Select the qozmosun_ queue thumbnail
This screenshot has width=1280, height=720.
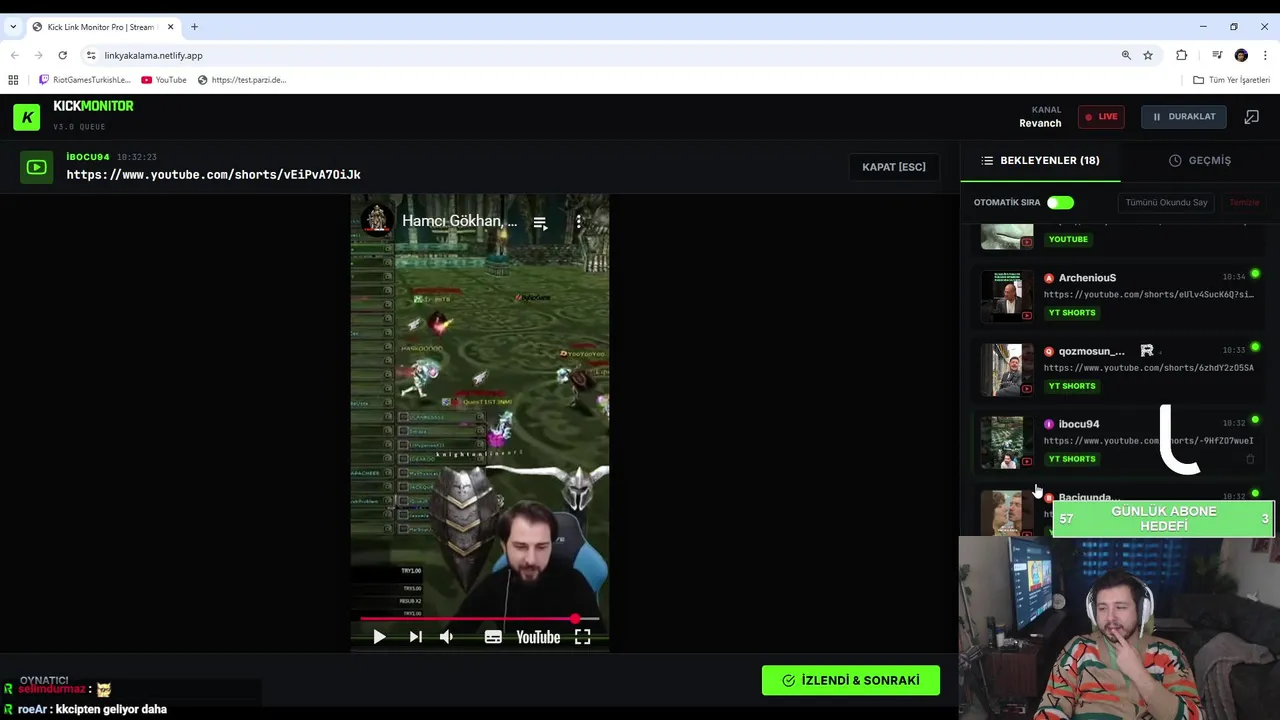pos(1007,370)
